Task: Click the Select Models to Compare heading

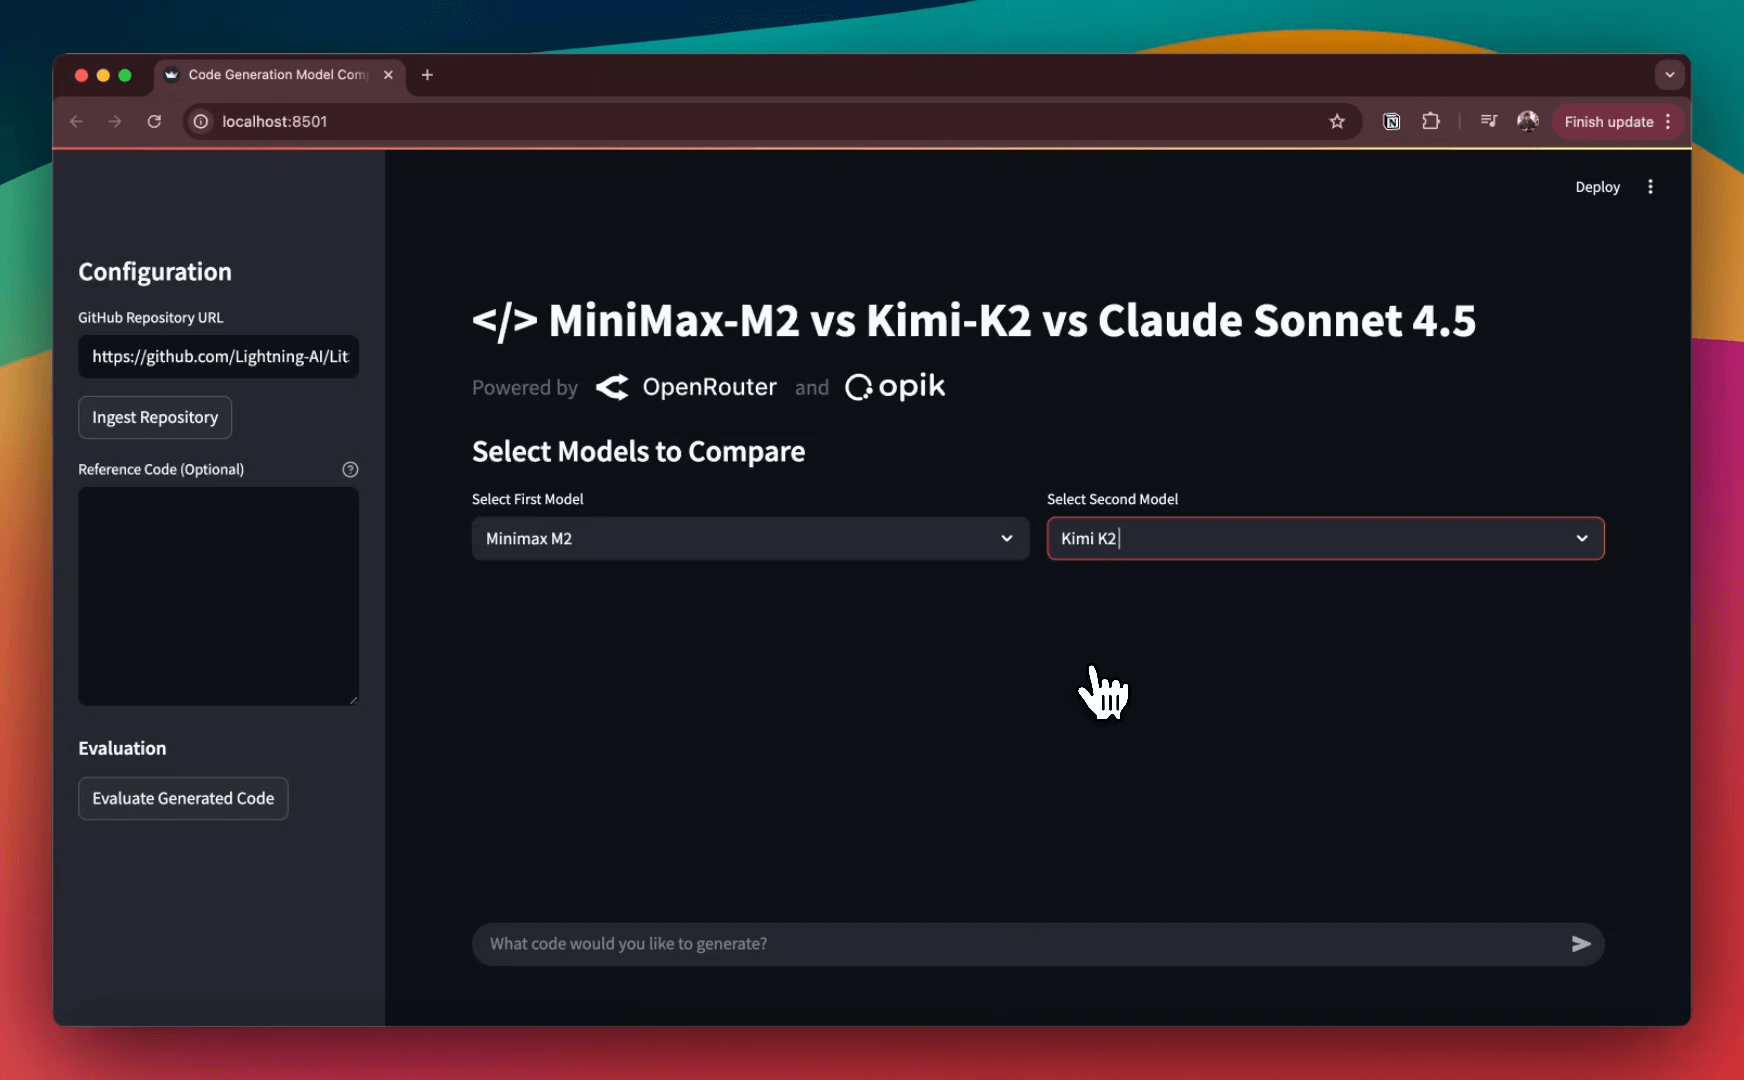Action: [x=638, y=452]
